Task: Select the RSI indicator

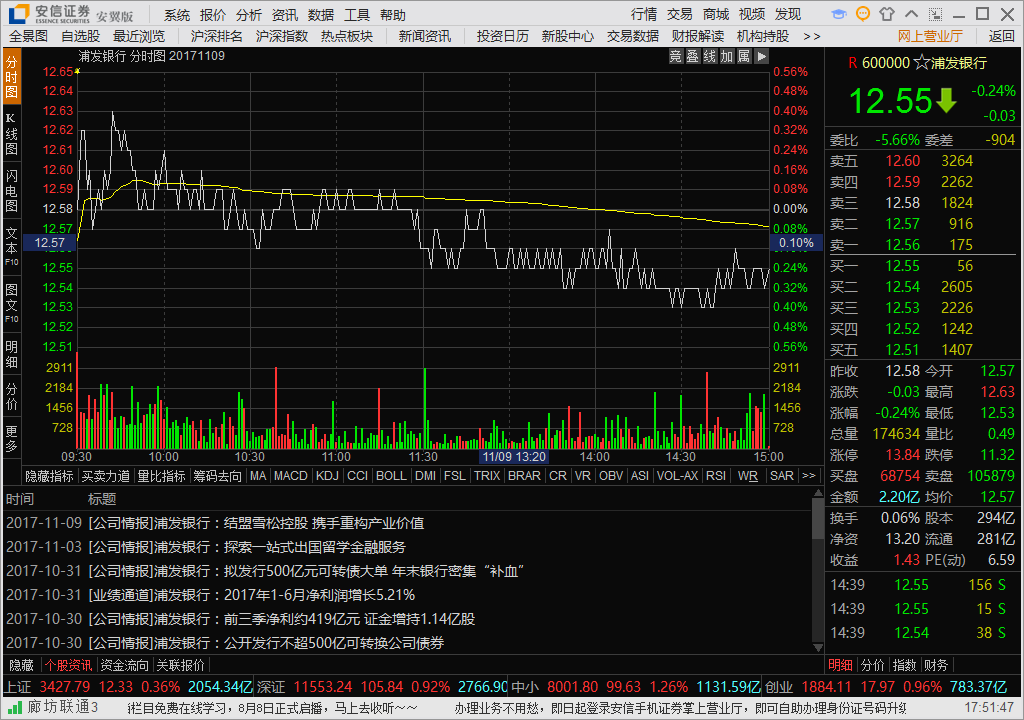Action: [716, 476]
